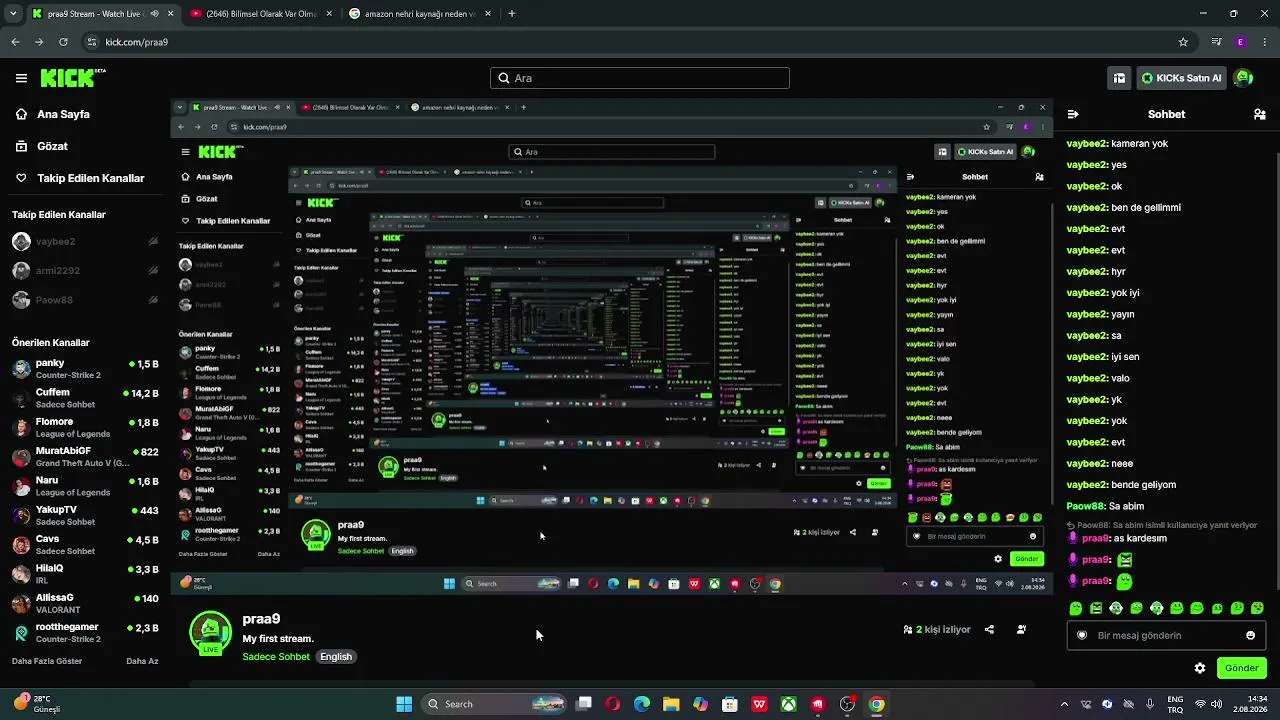
Task: Collapse the list with the main sidebar's Daha Az
Action: pyautogui.click(x=142, y=661)
